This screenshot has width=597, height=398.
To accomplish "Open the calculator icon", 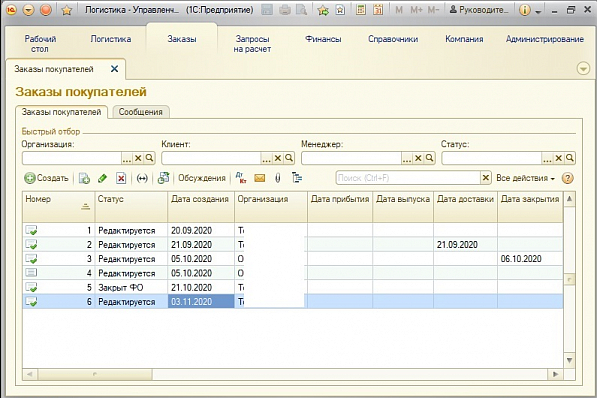I will coord(361,10).
